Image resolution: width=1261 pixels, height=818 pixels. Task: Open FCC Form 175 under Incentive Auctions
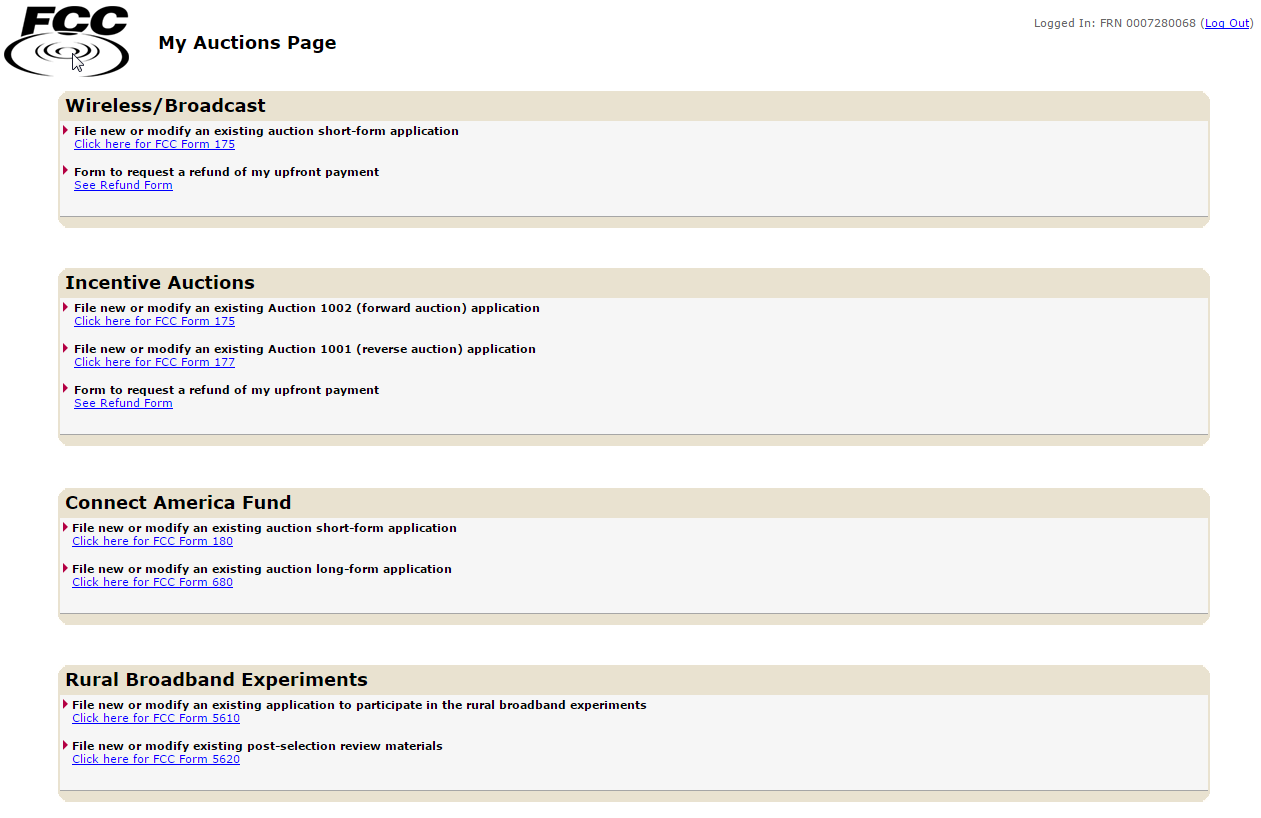click(154, 322)
